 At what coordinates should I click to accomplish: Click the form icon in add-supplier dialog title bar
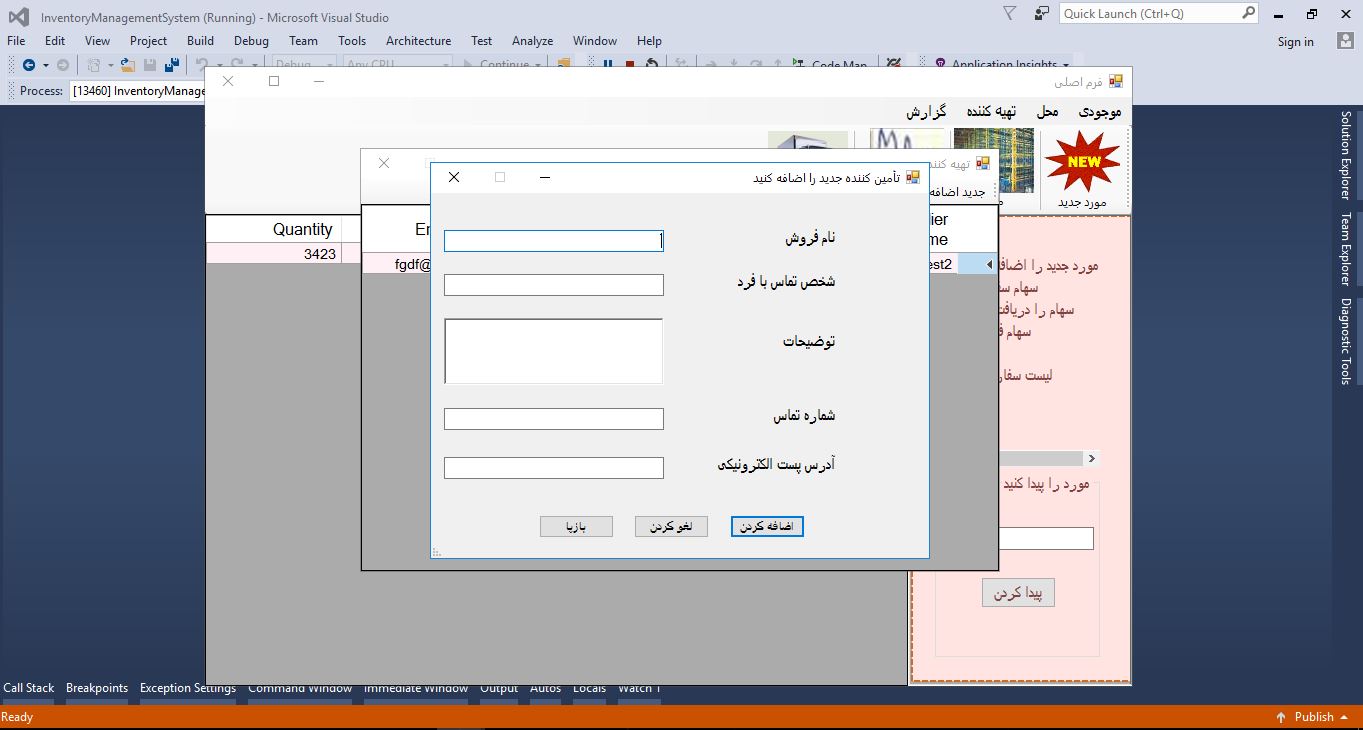coord(912,177)
